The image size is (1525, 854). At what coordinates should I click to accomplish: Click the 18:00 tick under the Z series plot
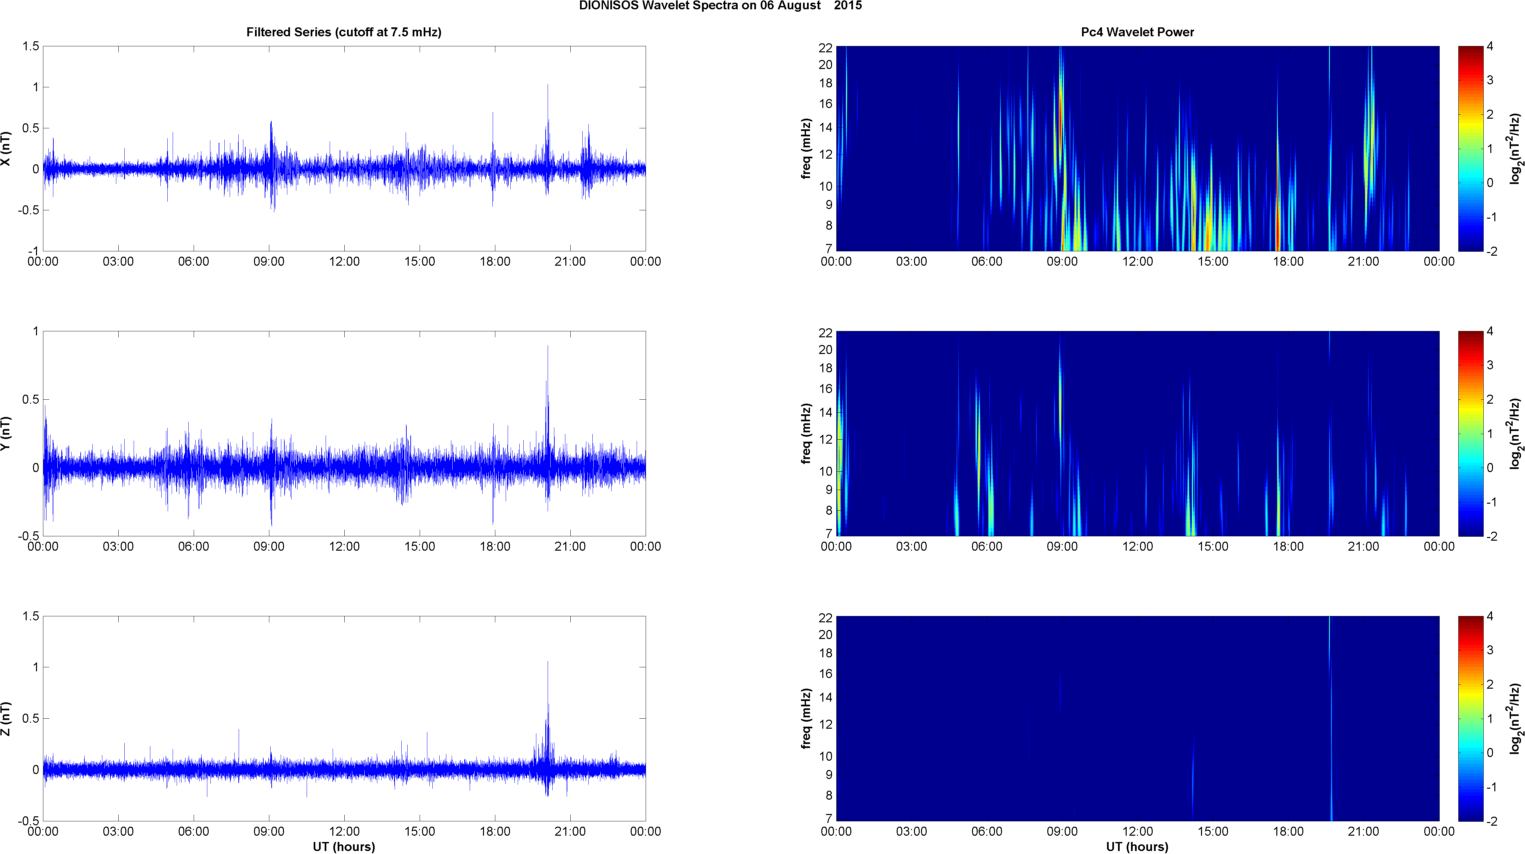(x=495, y=832)
